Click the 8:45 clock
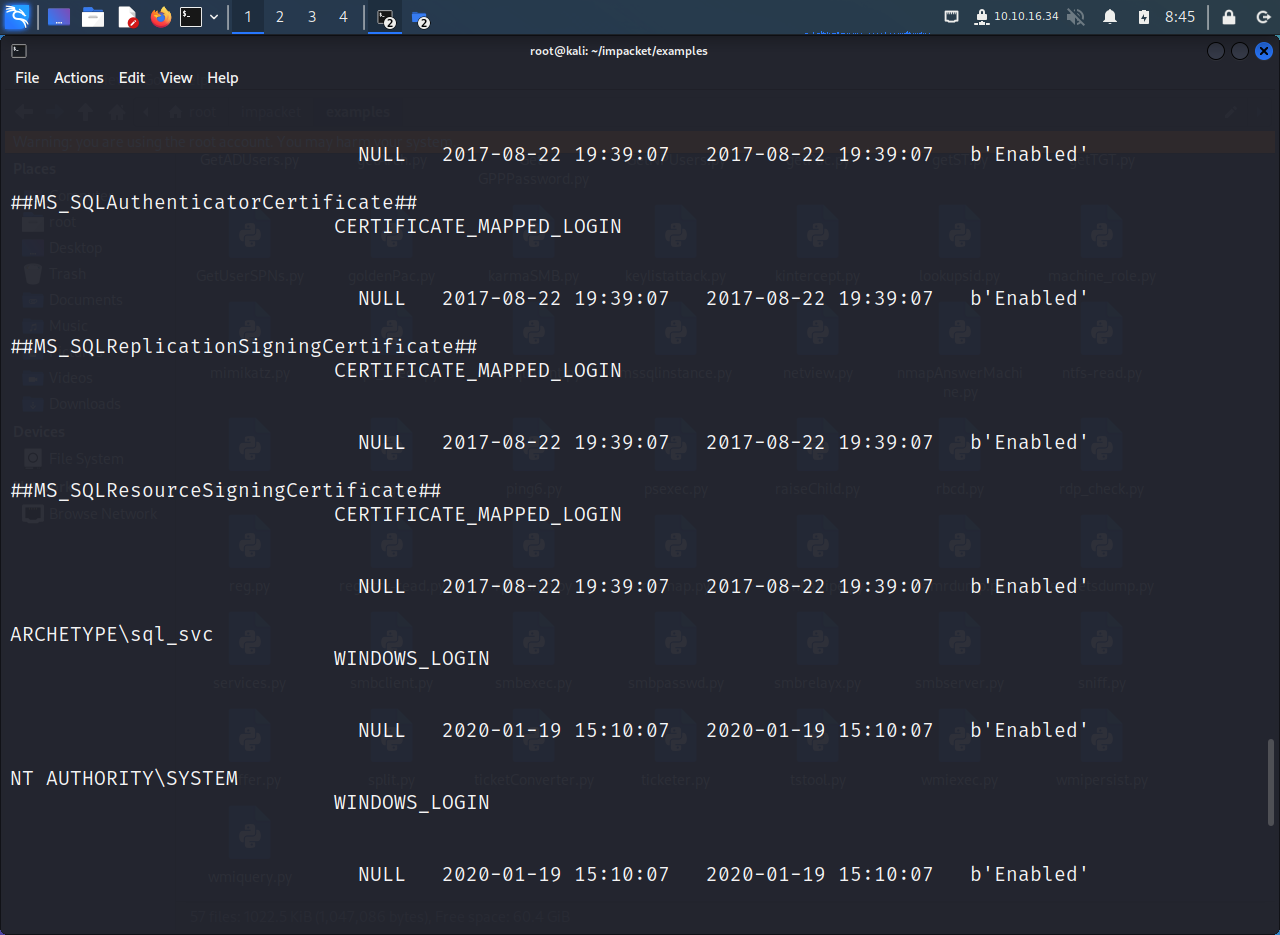Image resolution: width=1280 pixels, height=935 pixels. pyautogui.click(x=1180, y=17)
